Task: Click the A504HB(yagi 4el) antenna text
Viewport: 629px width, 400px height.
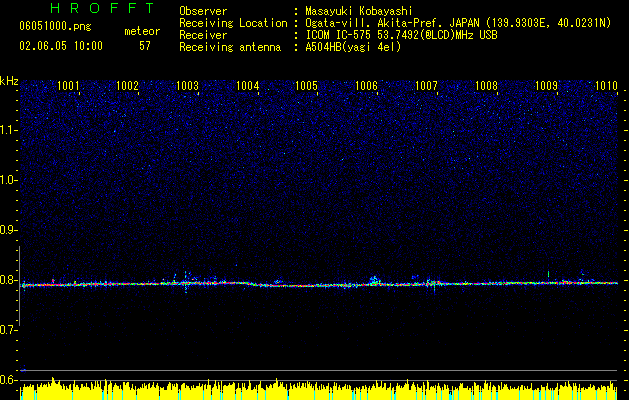Action: pyautogui.click(x=353, y=47)
